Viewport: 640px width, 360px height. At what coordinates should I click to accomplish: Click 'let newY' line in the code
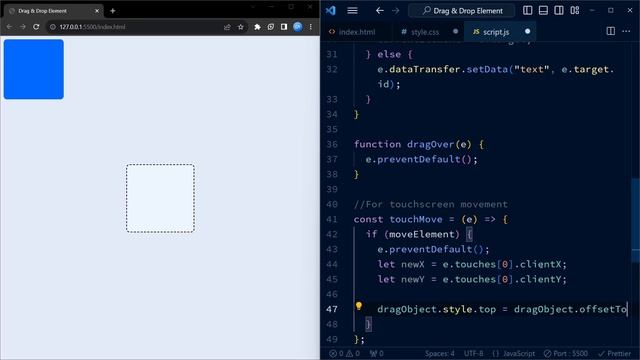472,279
